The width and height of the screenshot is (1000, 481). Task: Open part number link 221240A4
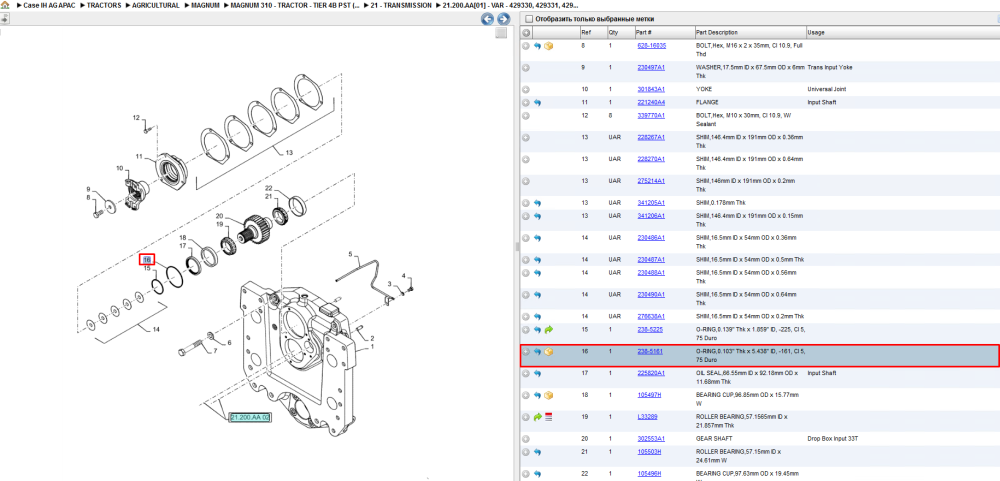click(x=651, y=102)
